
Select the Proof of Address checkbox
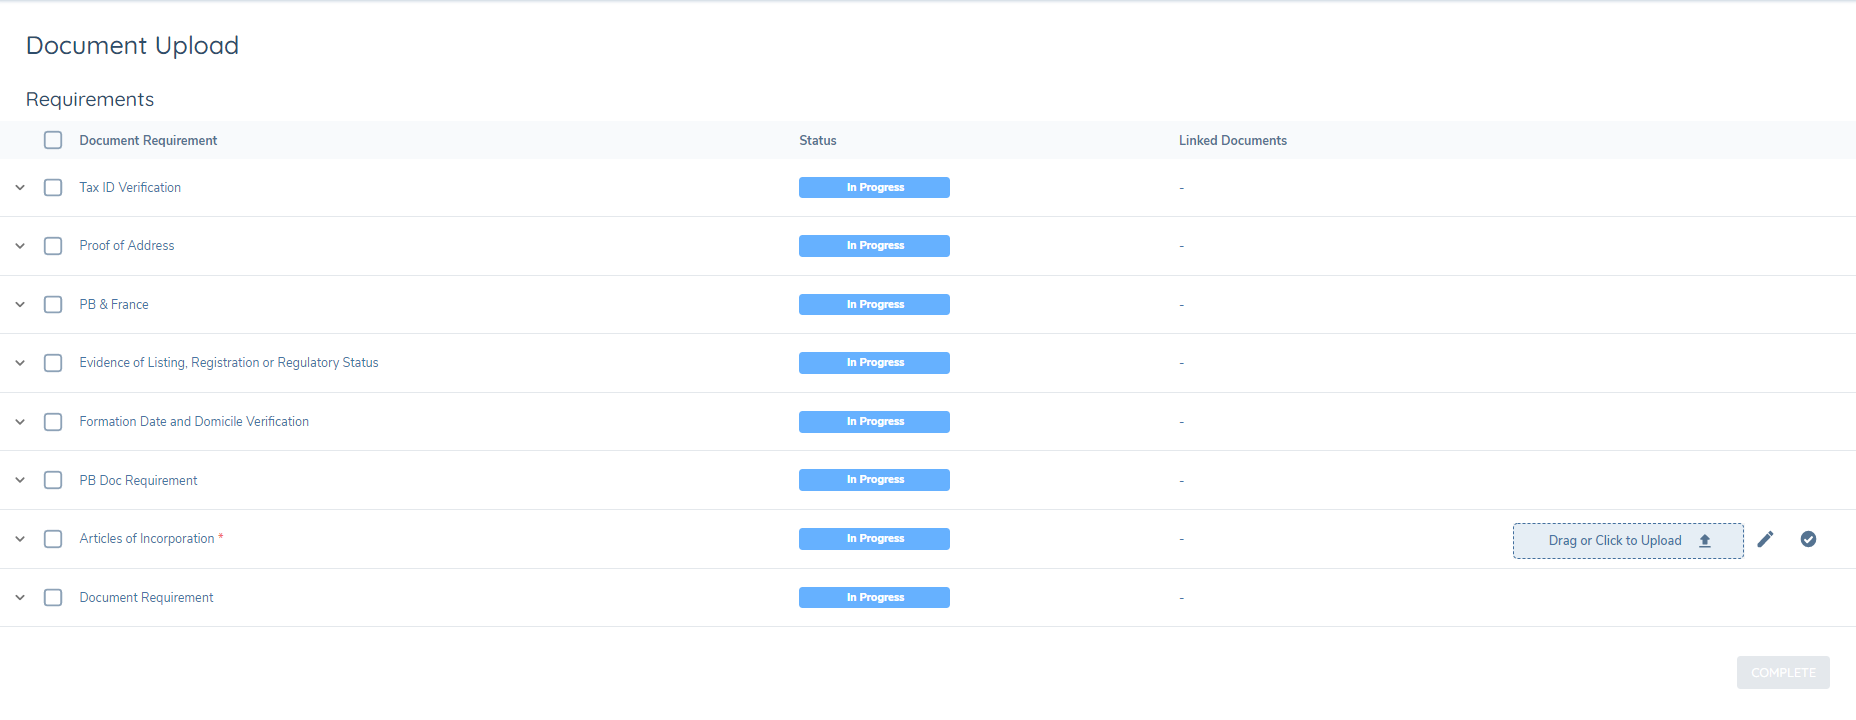pos(53,246)
